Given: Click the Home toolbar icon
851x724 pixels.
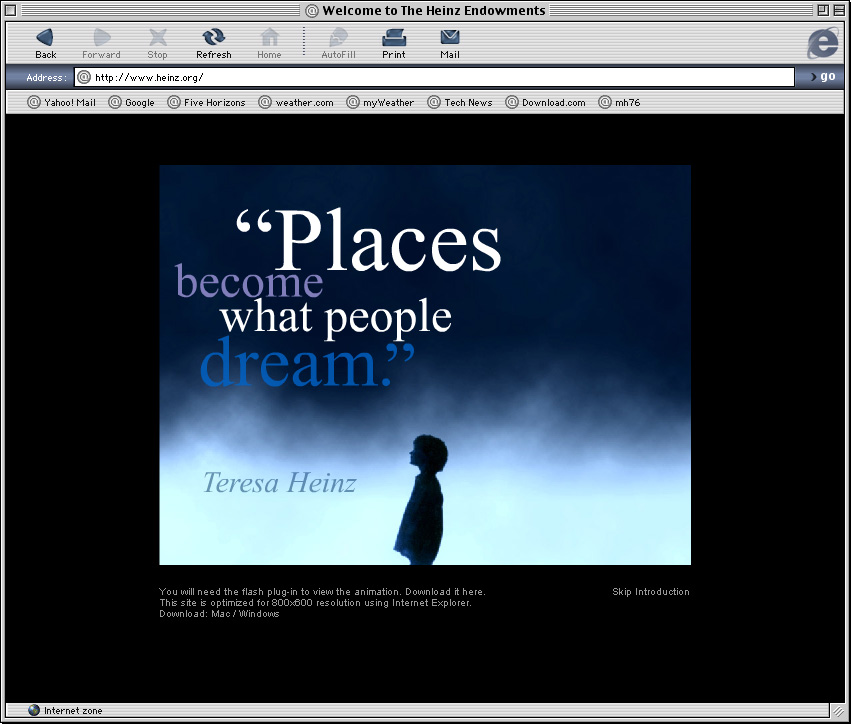Looking at the screenshot, I should [x=269, y=40].
